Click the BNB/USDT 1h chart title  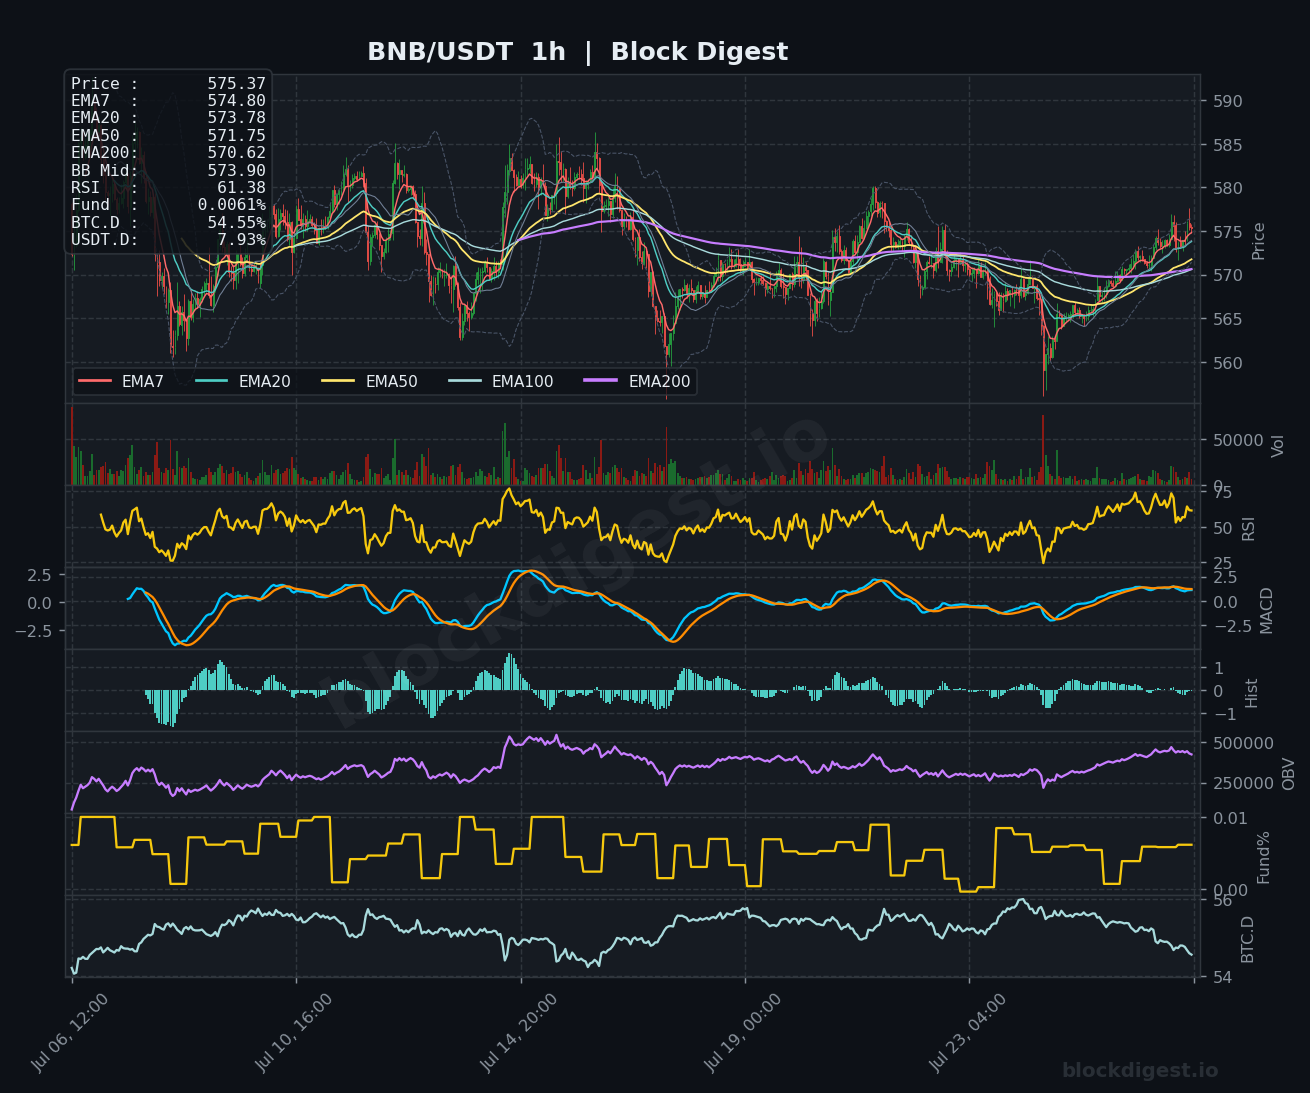click(x=577, y=52)
